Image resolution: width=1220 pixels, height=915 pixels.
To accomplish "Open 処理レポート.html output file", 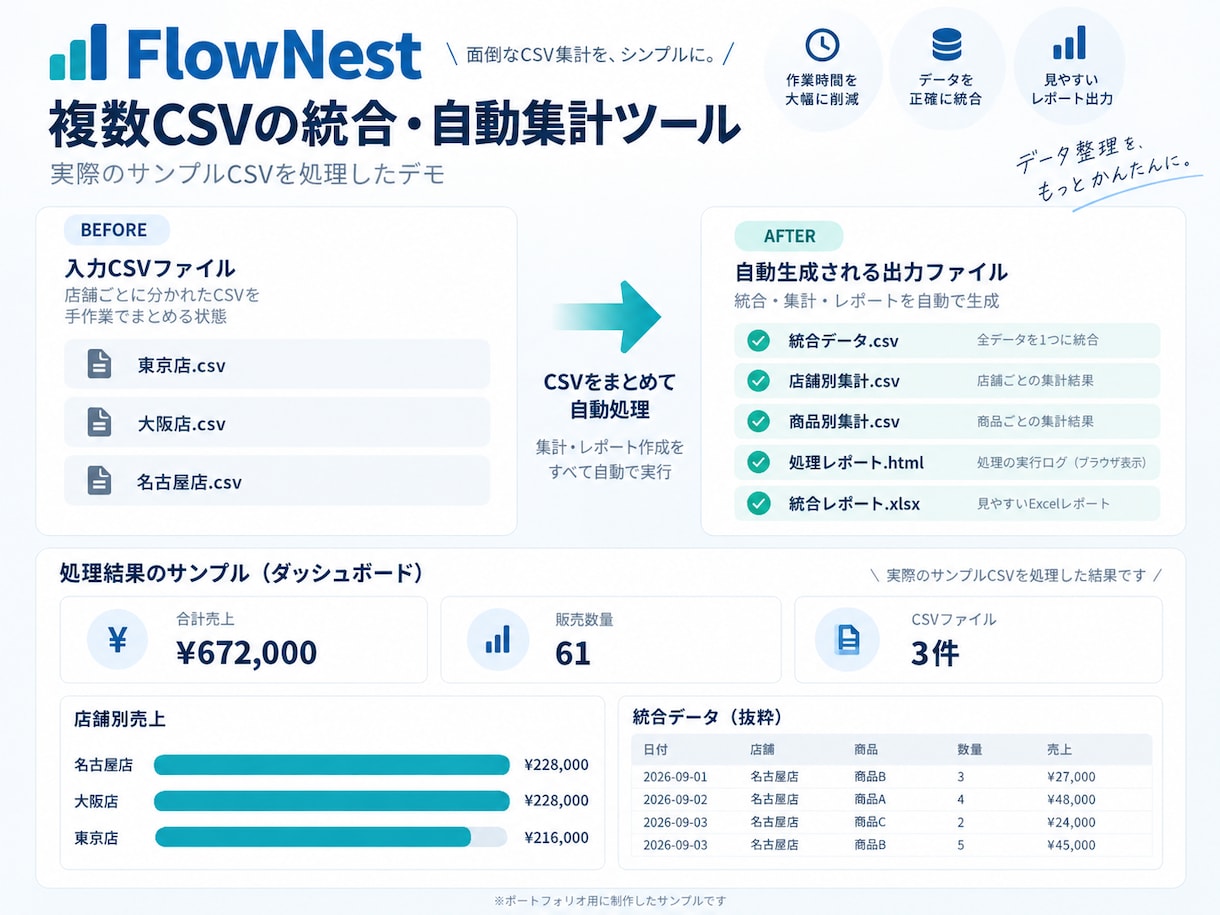I will tap(947, 462).
